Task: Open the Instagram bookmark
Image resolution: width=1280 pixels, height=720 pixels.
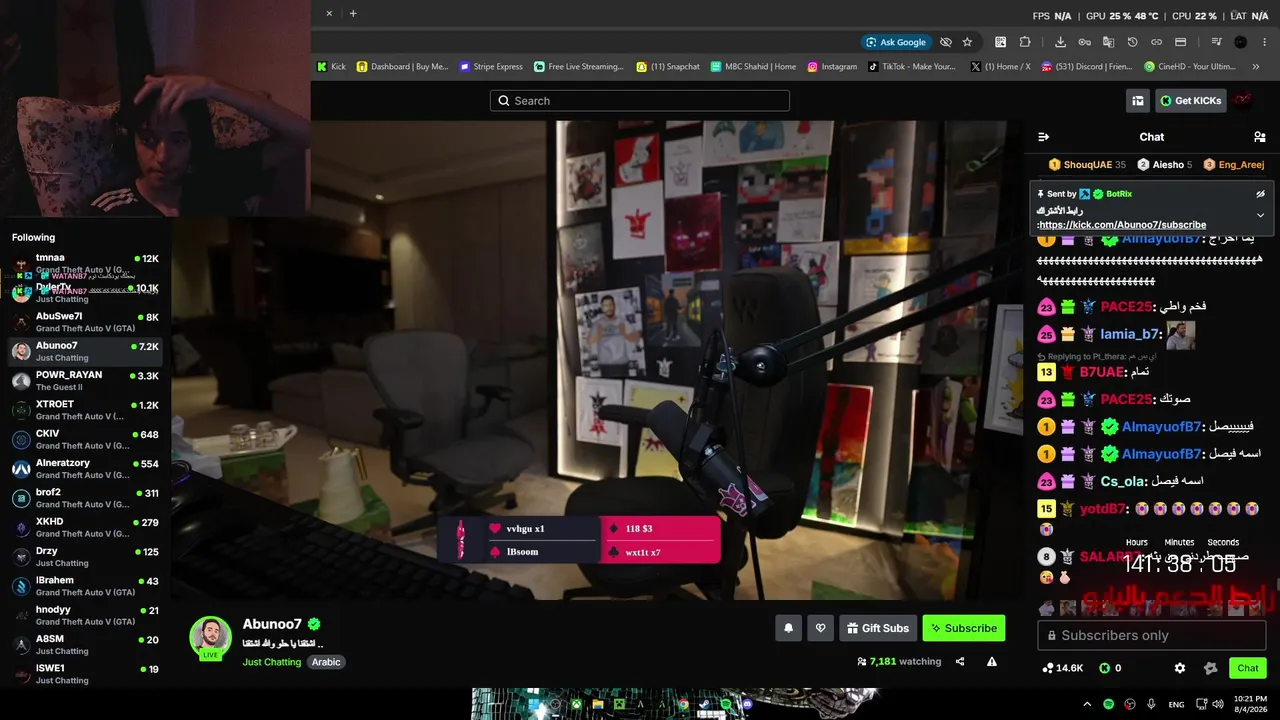Action: point(832,67)
